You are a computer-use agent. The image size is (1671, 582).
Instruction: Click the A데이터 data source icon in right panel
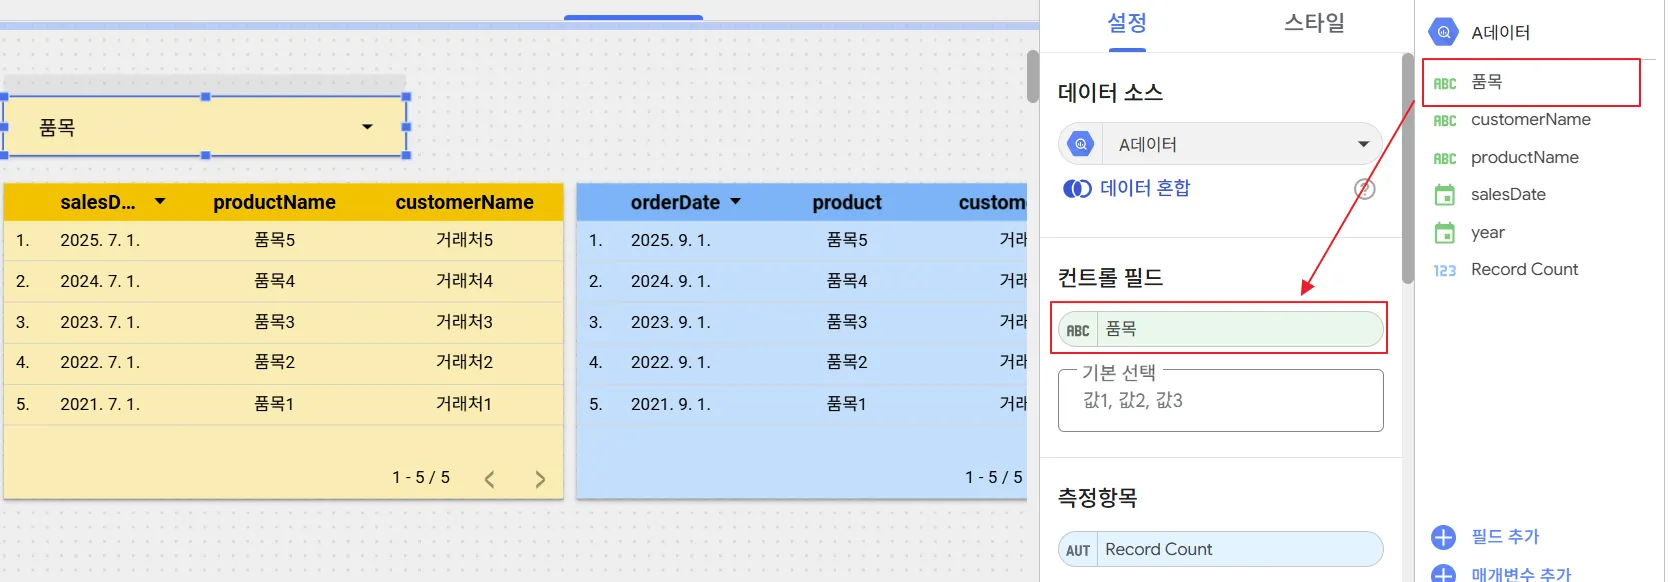(x=1443, y=32)
